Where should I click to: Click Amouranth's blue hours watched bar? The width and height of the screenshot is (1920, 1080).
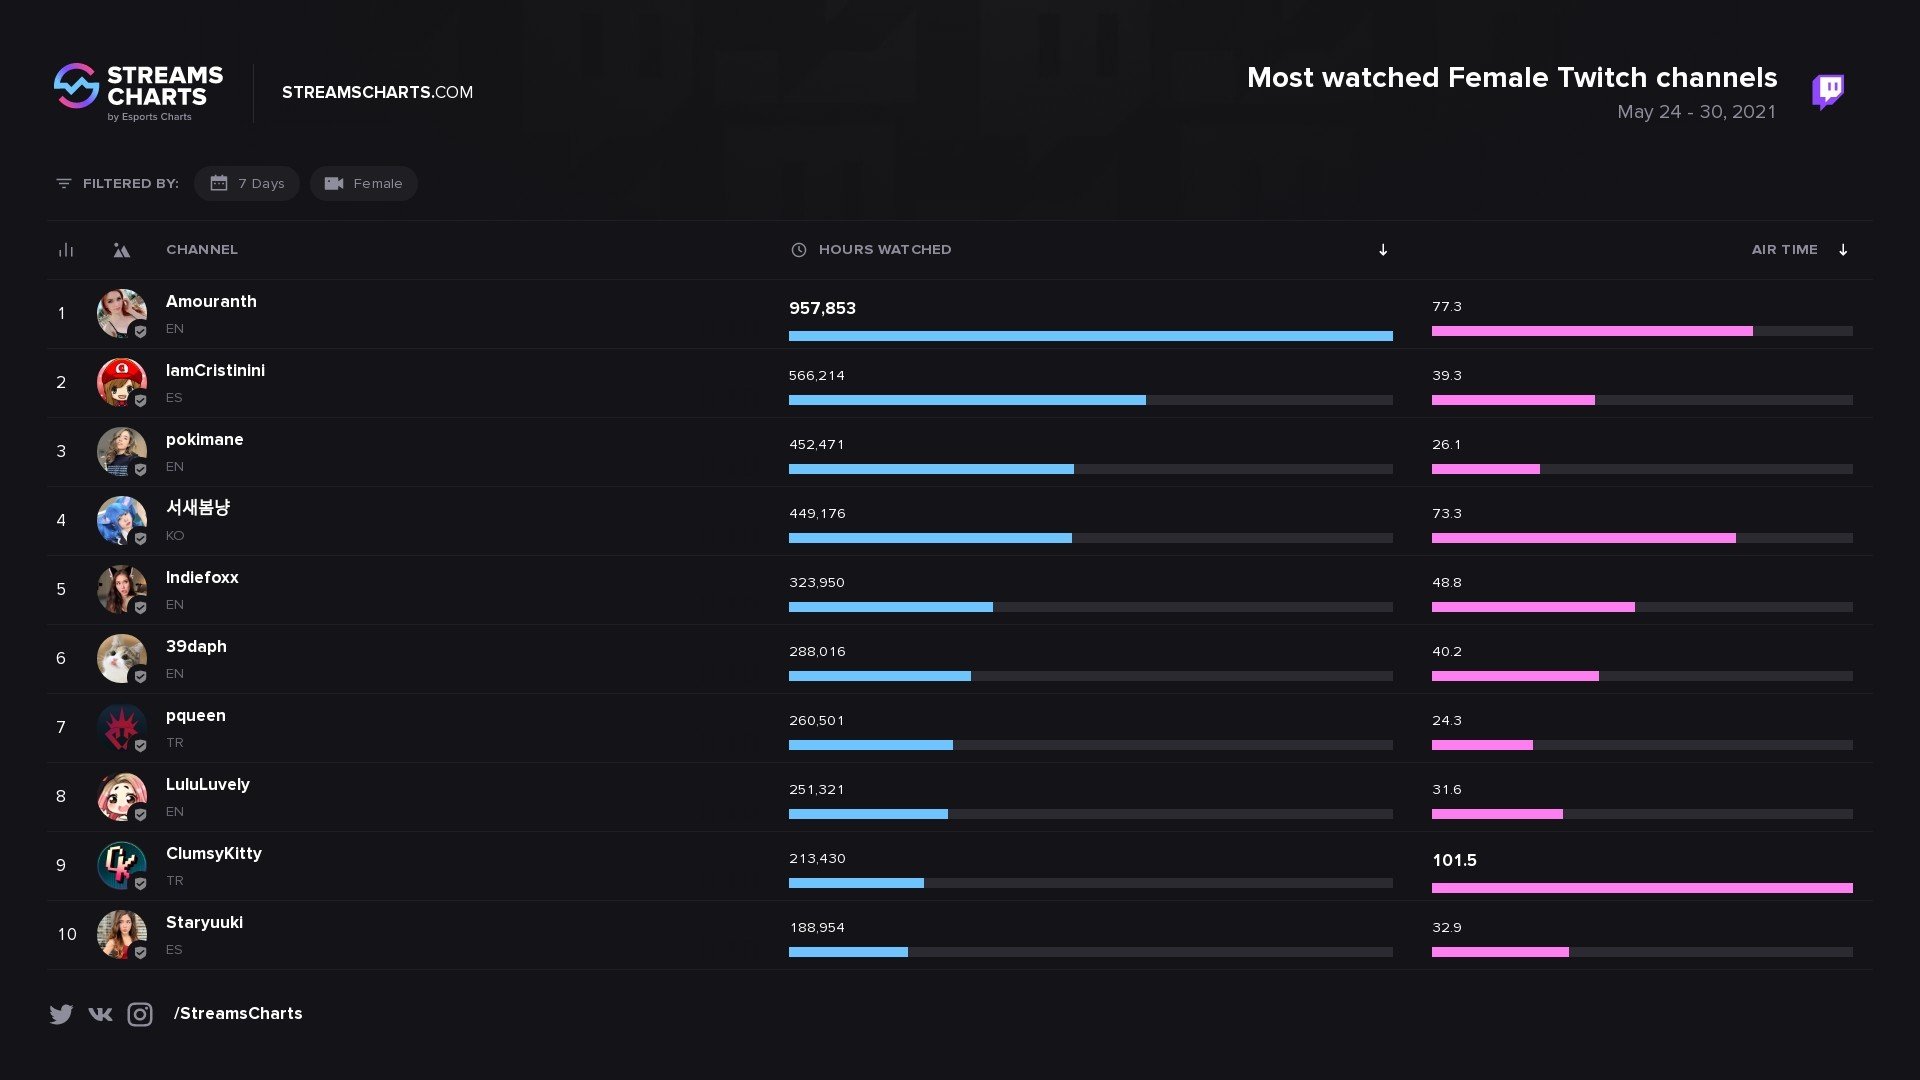click(x=1090, y=336)
